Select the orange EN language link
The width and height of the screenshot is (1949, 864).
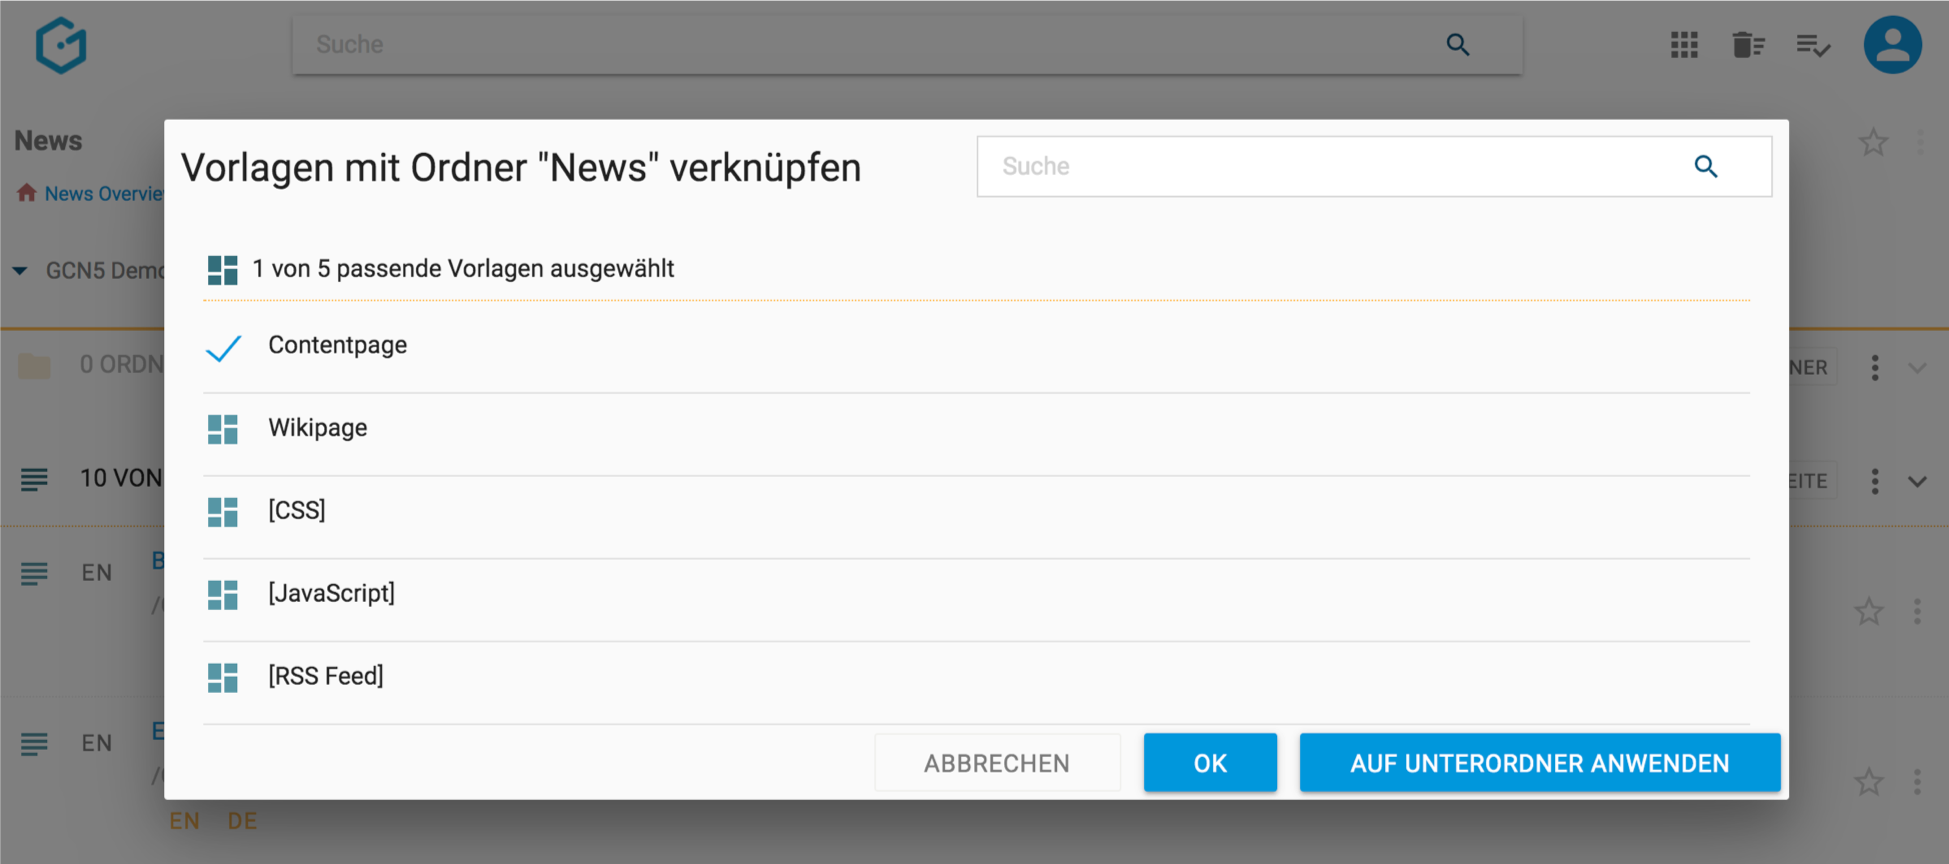[184, 821]
